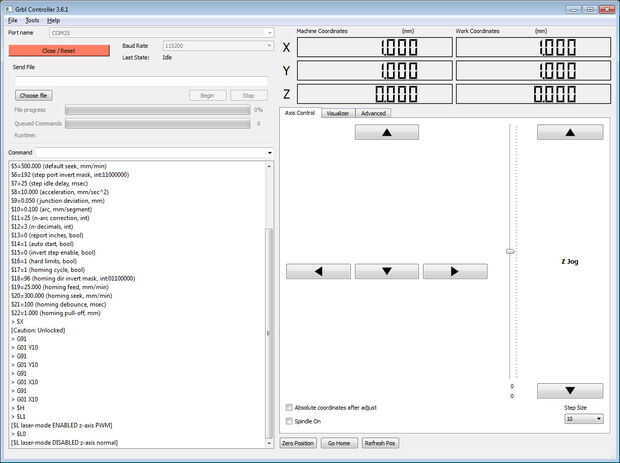Lower Z axis with the Z Jog down arrow
This screenshot has height=463, width=620.
(570, 391)
